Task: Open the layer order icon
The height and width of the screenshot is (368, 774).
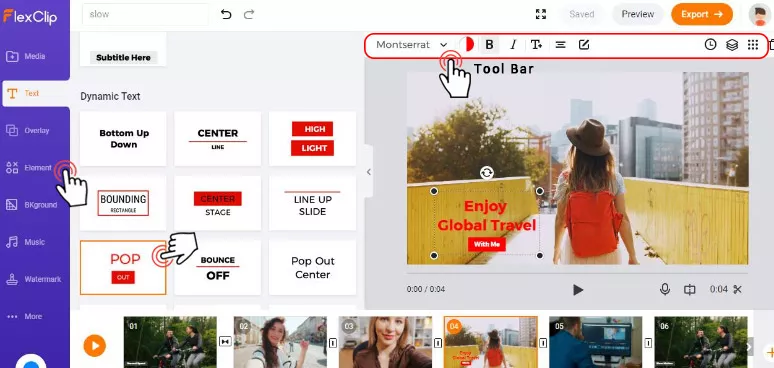Action: pos(732,45)
